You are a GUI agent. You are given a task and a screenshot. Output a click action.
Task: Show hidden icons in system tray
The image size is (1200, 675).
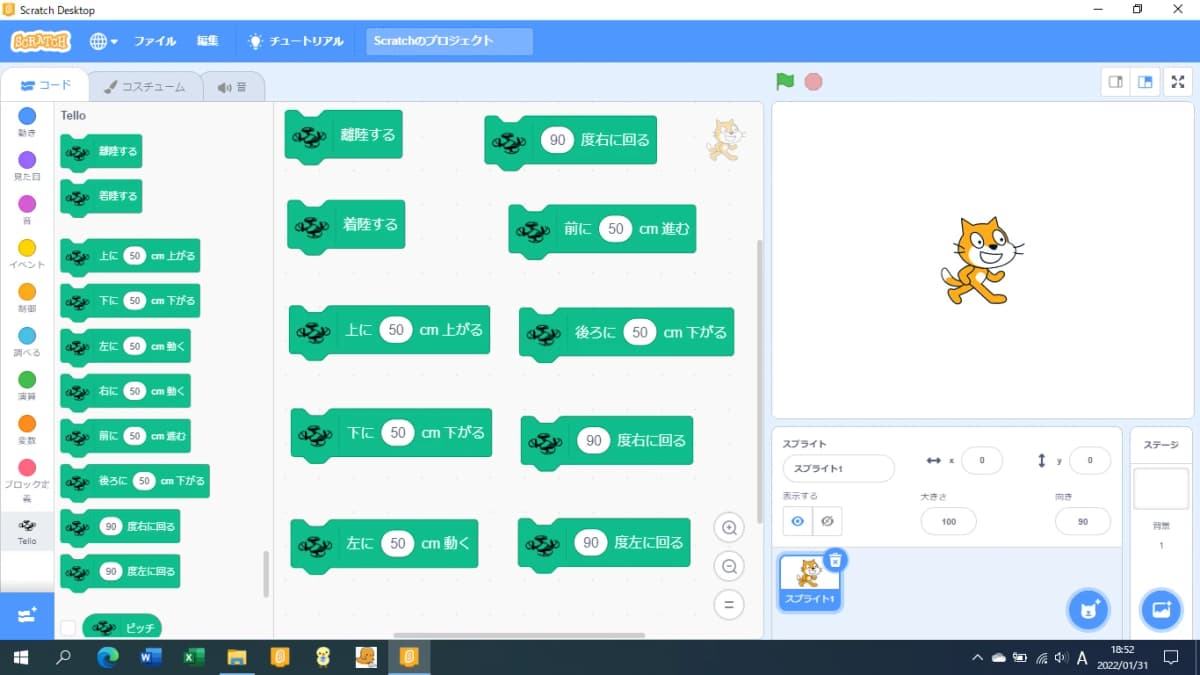tap(977, 658)
